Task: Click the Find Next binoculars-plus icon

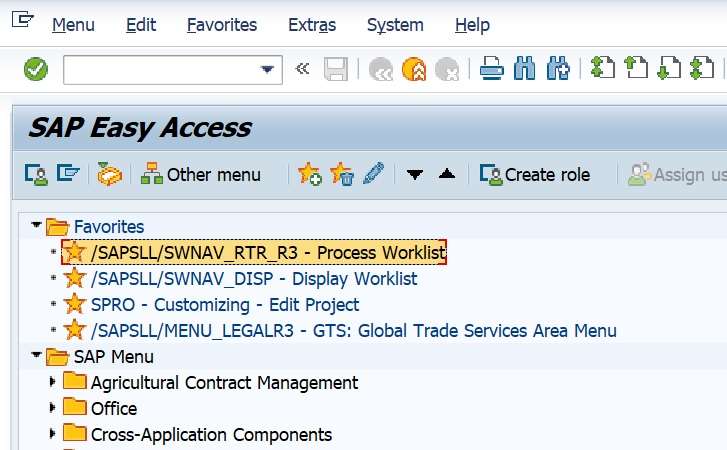Action: (x=558, y=69)
